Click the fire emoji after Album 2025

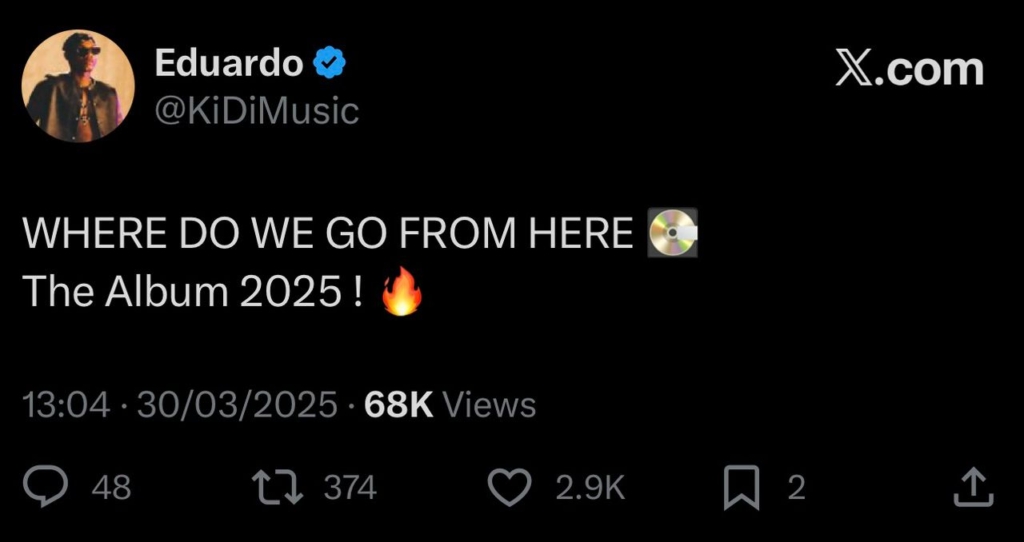click(x=402, y=291)
